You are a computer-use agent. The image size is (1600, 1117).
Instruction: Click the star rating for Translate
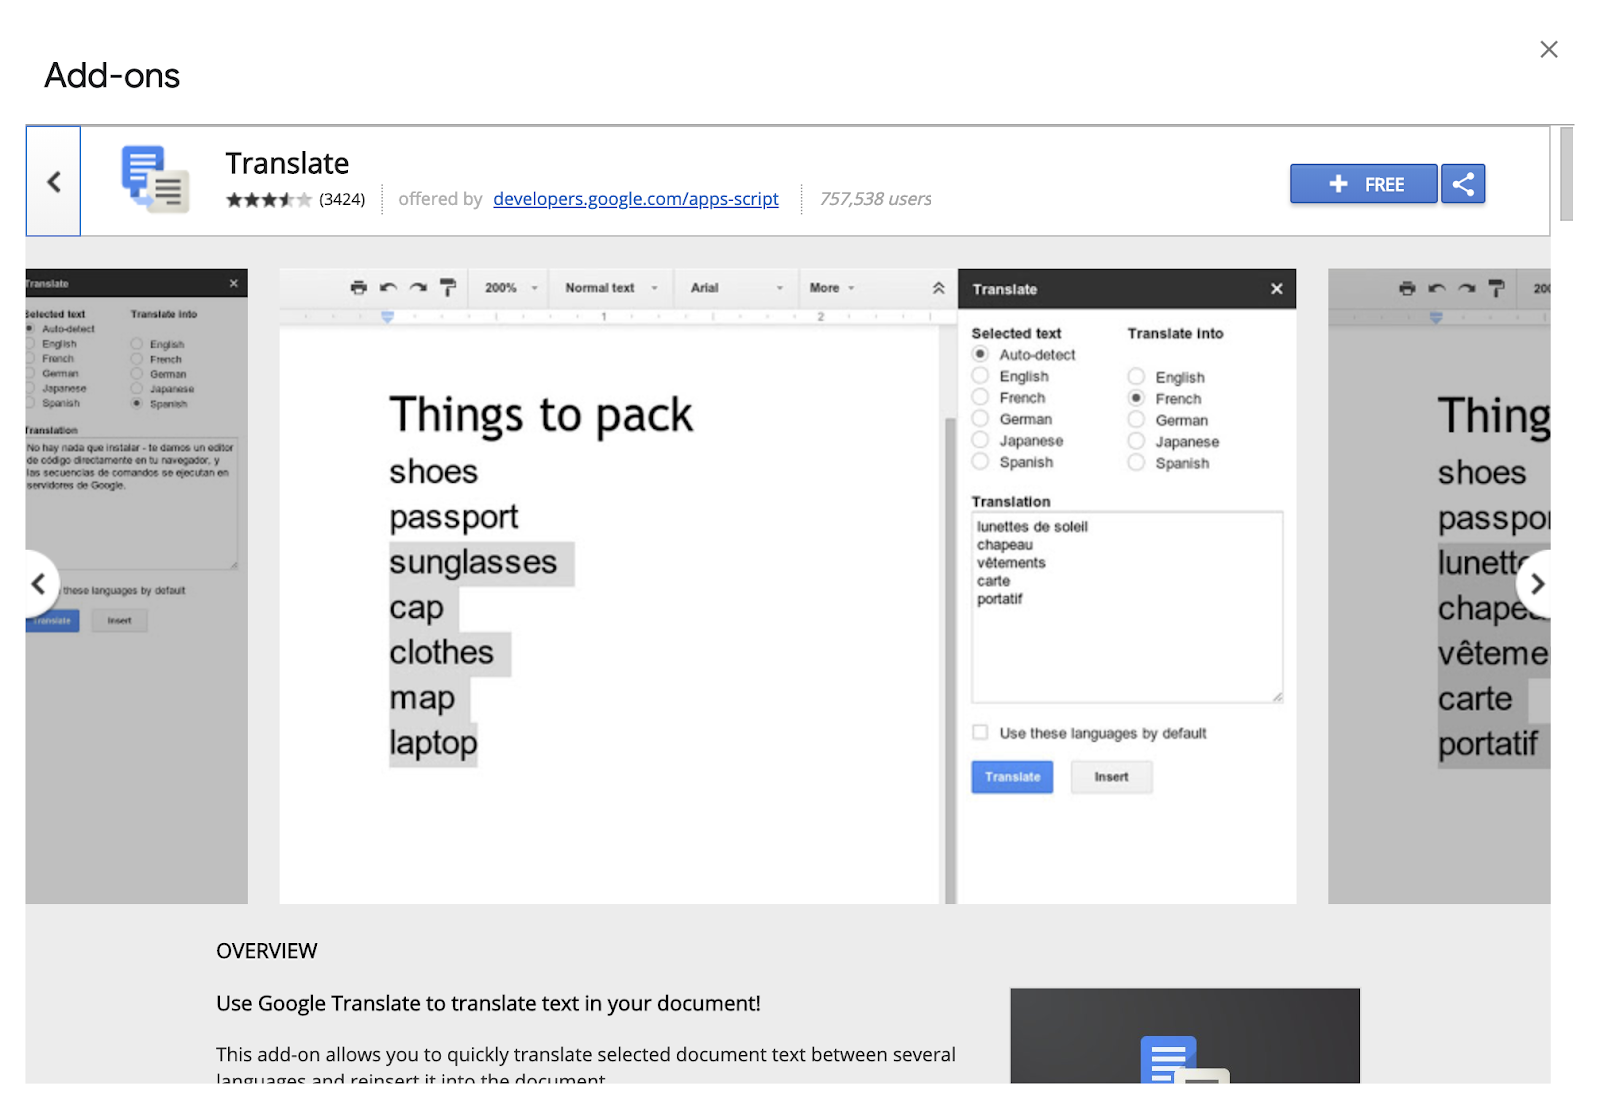[269, 200]
